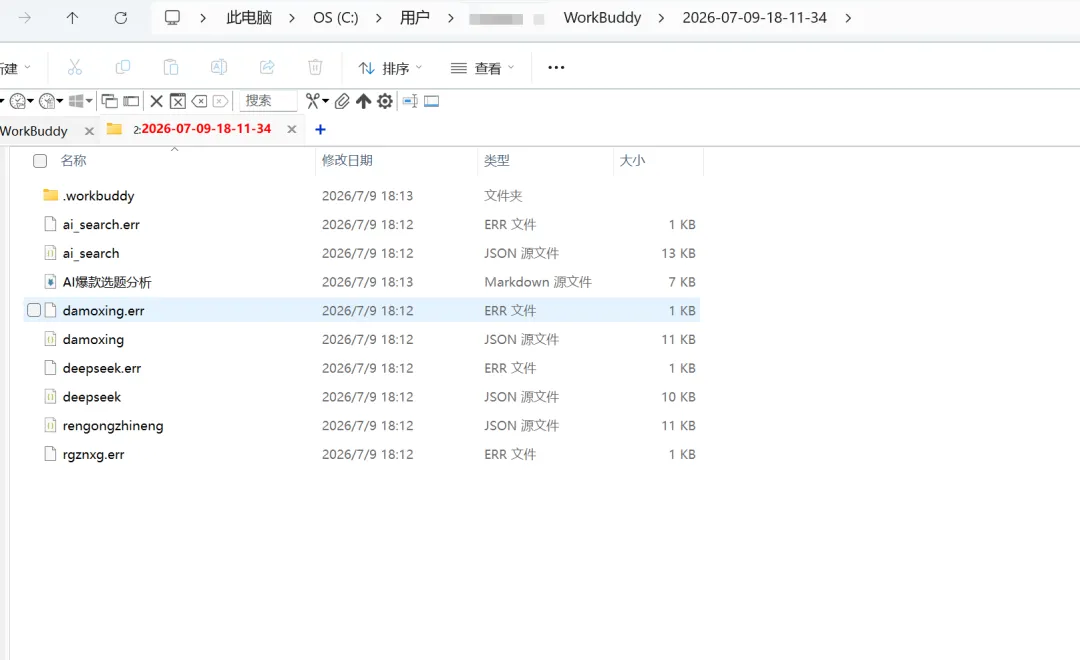Click the Forward arrow navigation button

25,18
